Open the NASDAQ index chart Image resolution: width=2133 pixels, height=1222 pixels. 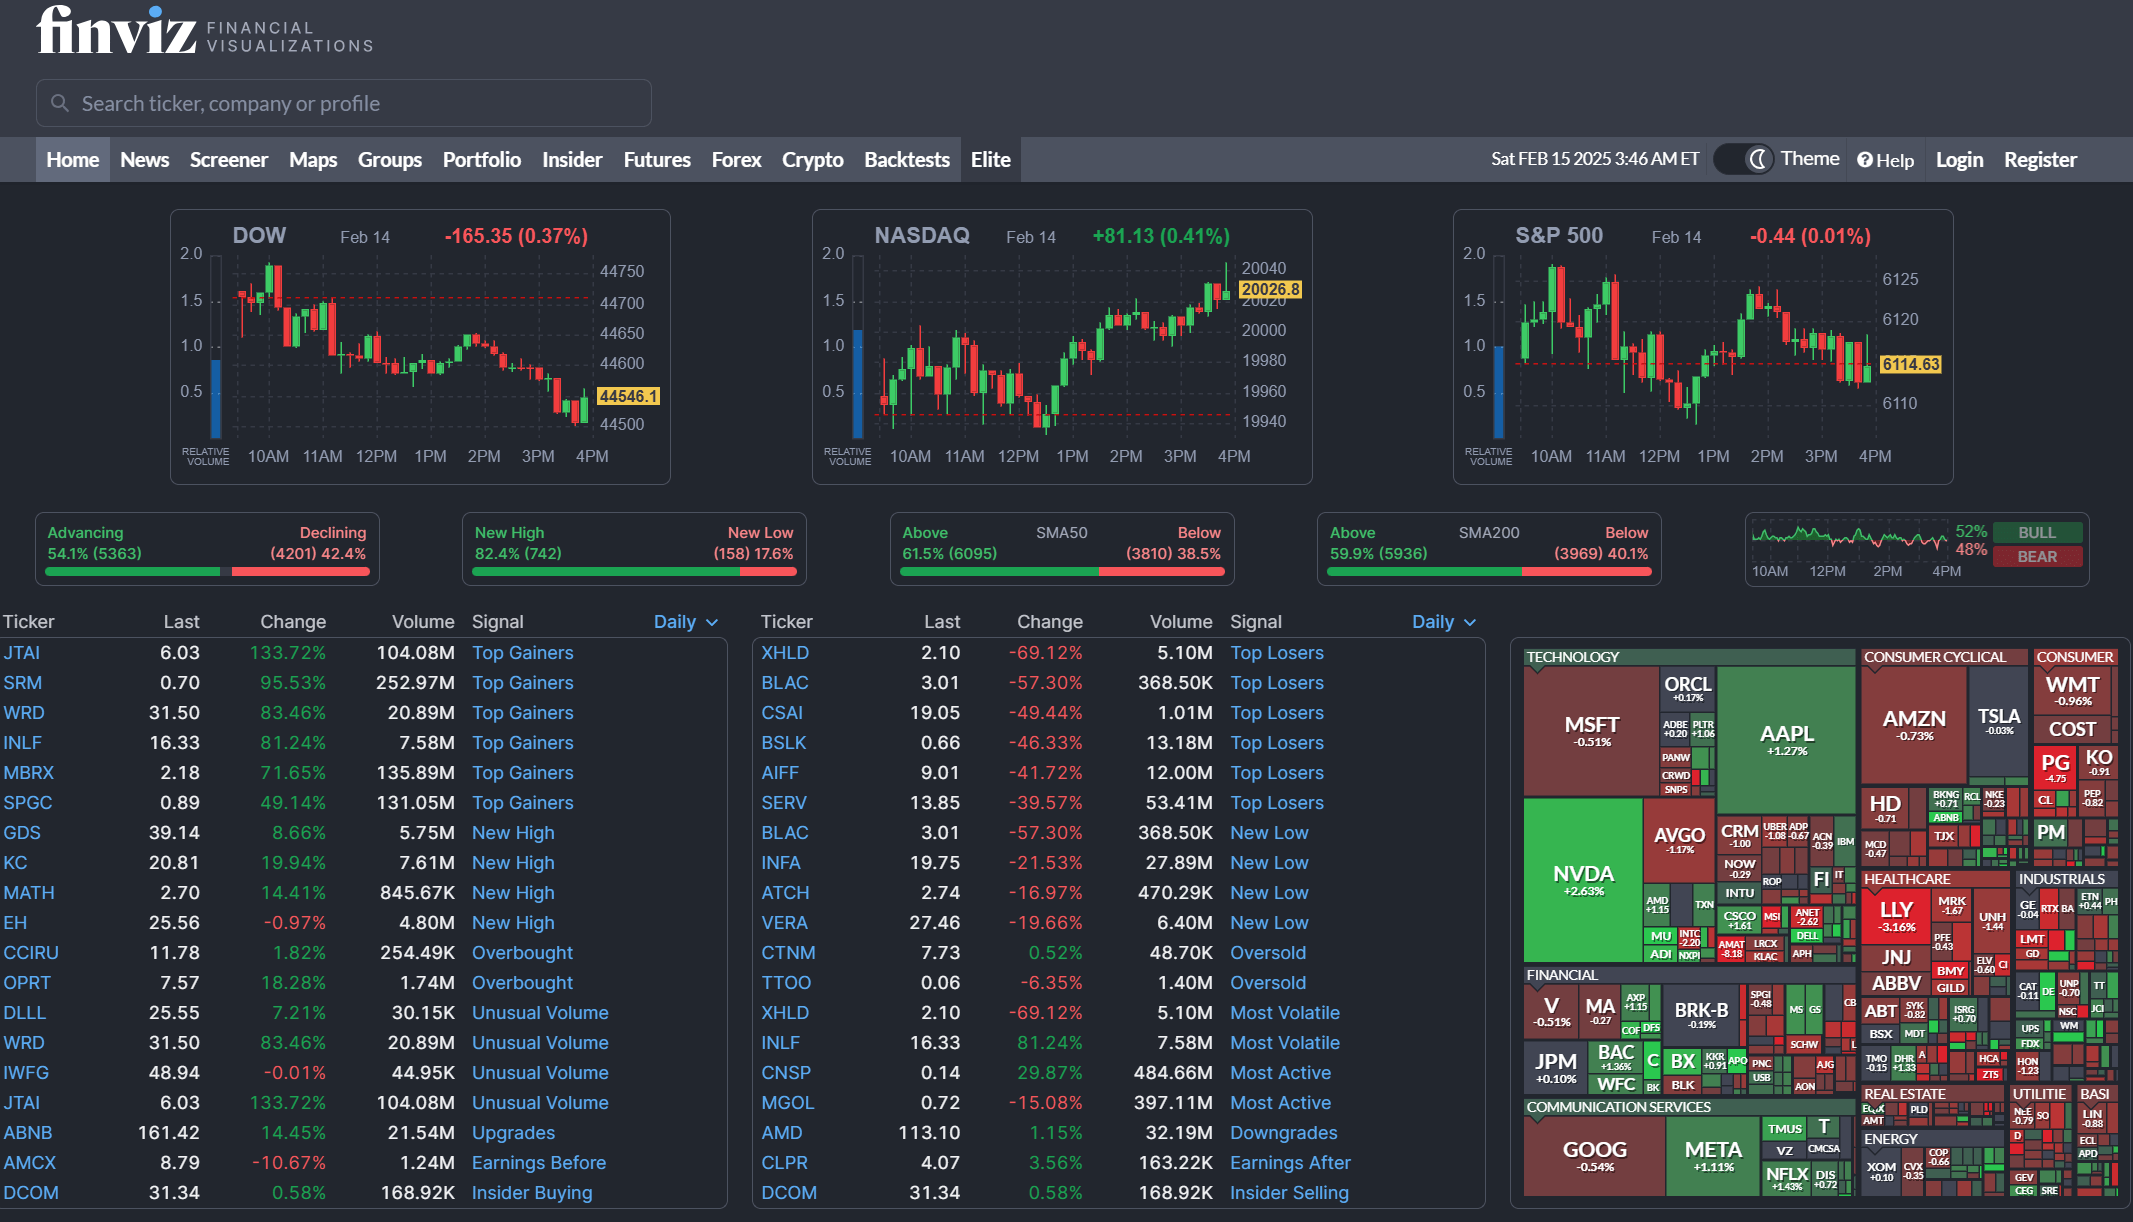(1062, 347)
